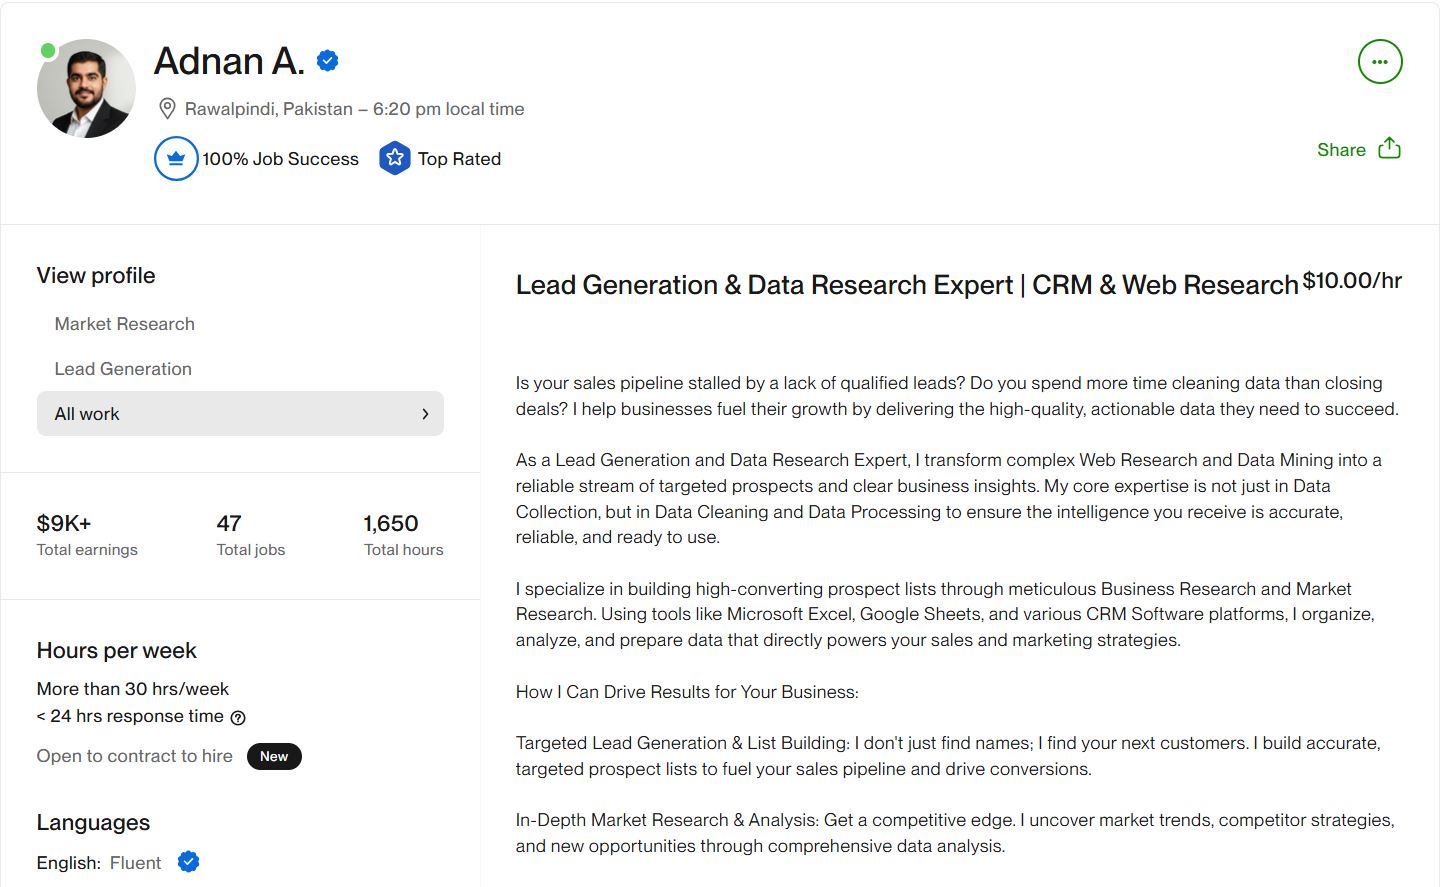Expand the All work chevron arrow
The height and width of the screenshot is (887, 1444).
point(425,414)
